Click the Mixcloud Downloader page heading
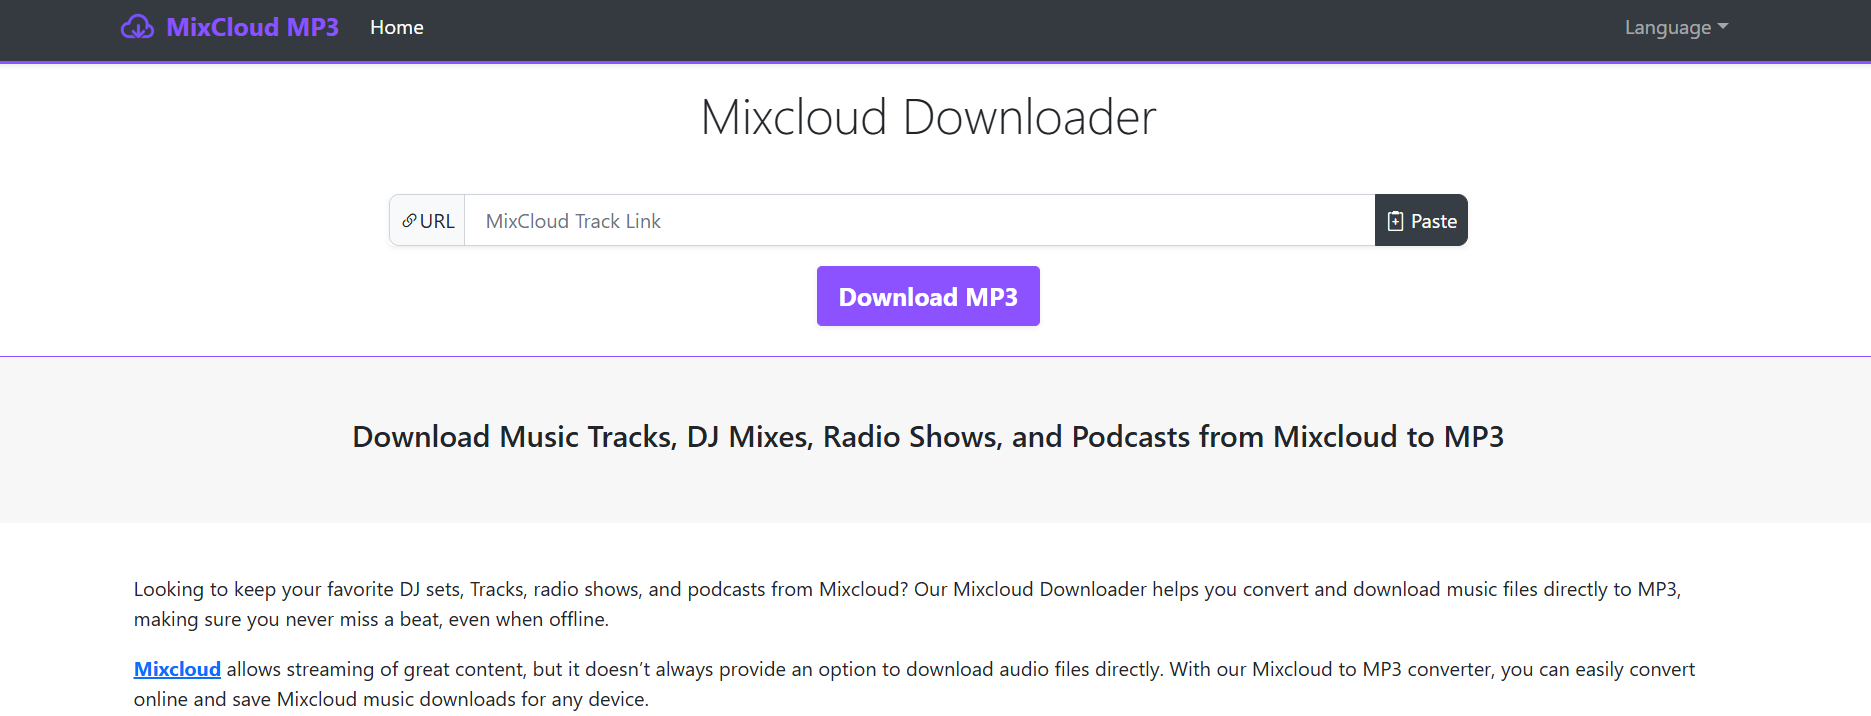Image resolution: width=1871 pixels, height=716 pixels. pos(928,117)
